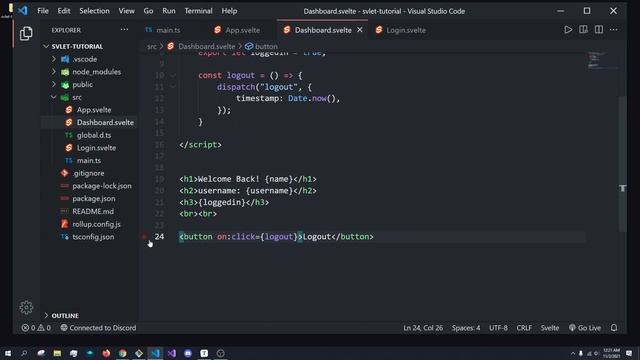Open File Explorer taskbar icon
The width and height of the screenshot is (640, 360).
coord(57,353)
